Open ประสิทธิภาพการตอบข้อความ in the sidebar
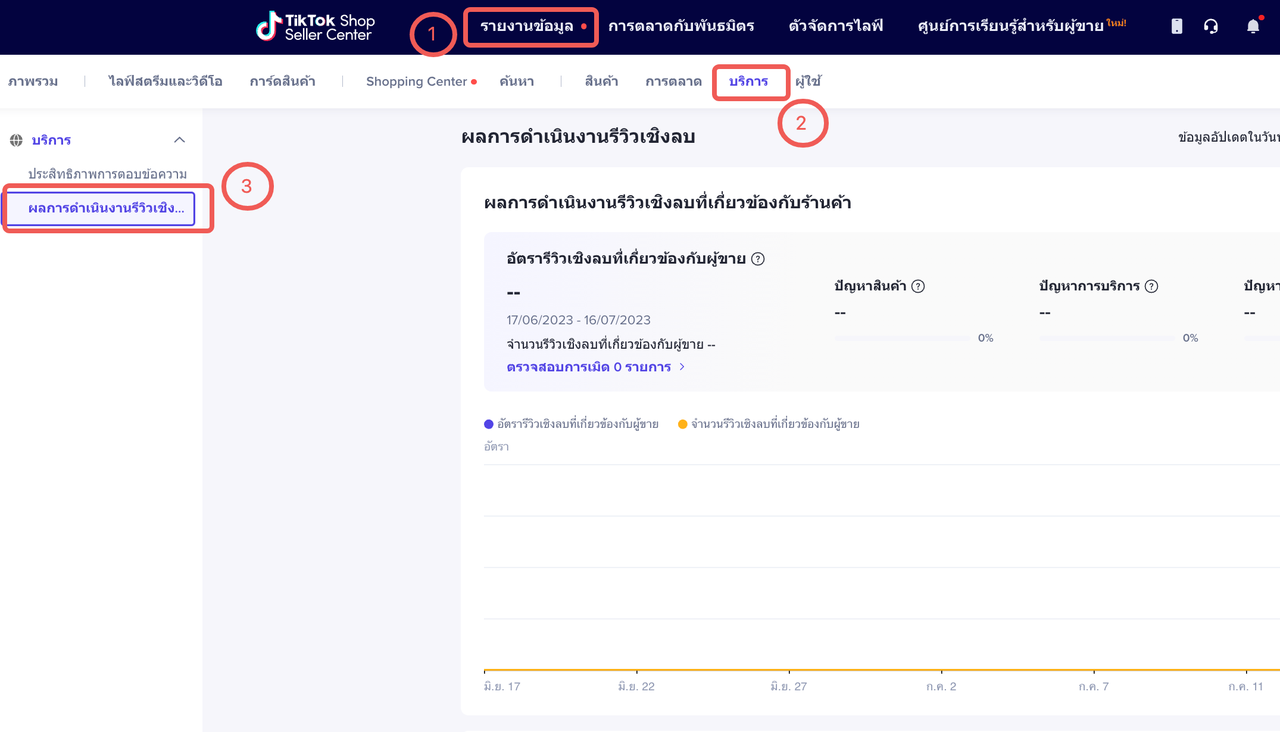 click(x=107, y=174)
